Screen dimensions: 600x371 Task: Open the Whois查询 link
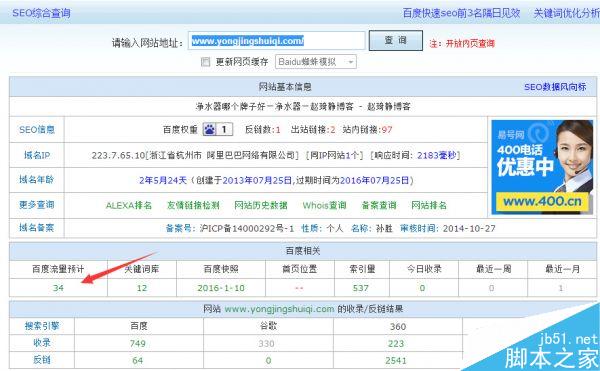click(324, 205)
